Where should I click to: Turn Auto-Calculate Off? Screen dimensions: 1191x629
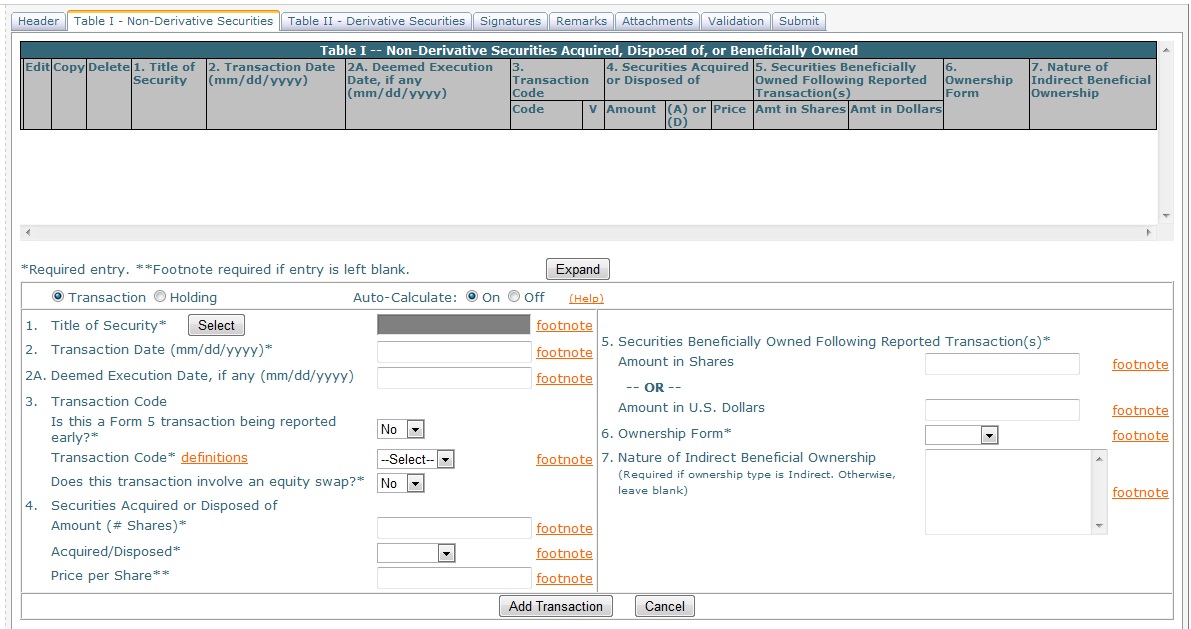tap(514, 297)
